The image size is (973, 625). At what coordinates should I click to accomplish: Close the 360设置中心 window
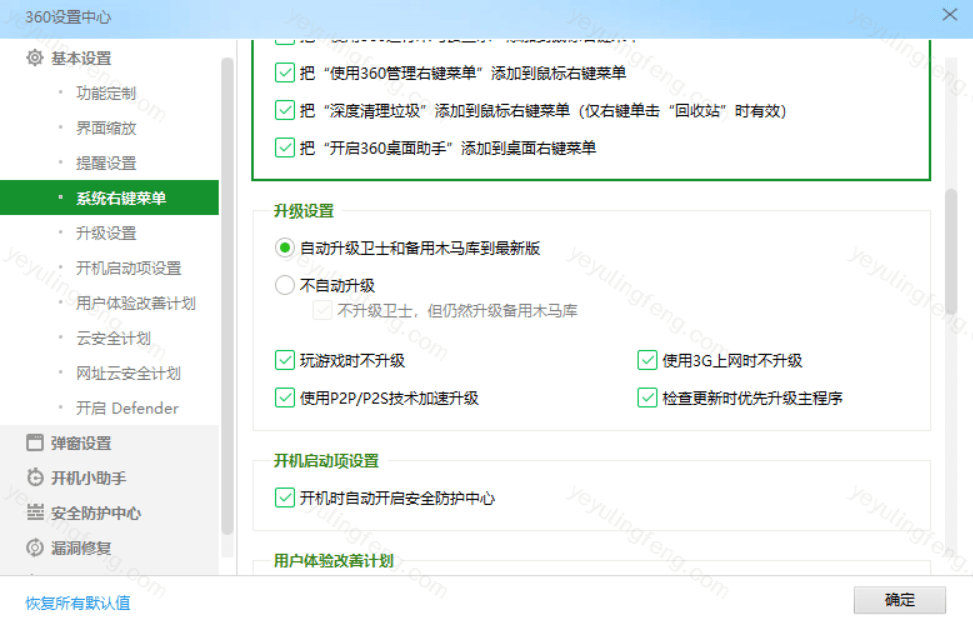[x=949, y=14]
